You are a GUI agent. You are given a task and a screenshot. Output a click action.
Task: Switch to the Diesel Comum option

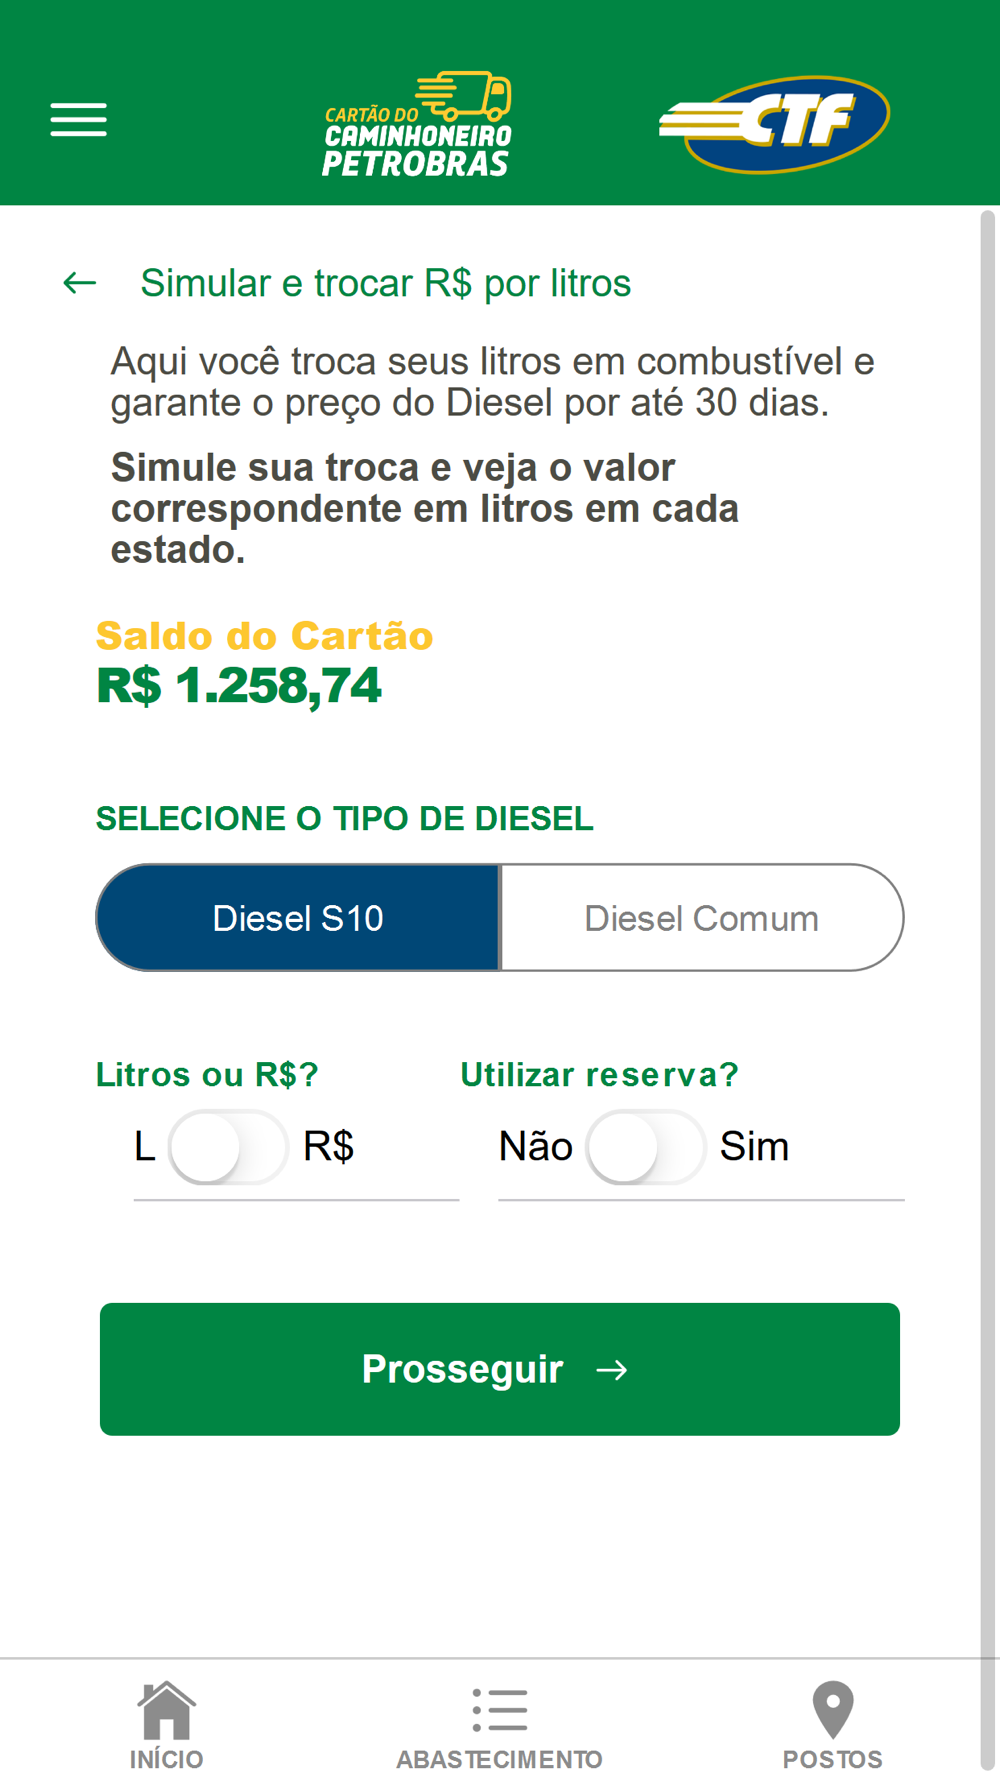pyautogui.click(x=701, y=918)
